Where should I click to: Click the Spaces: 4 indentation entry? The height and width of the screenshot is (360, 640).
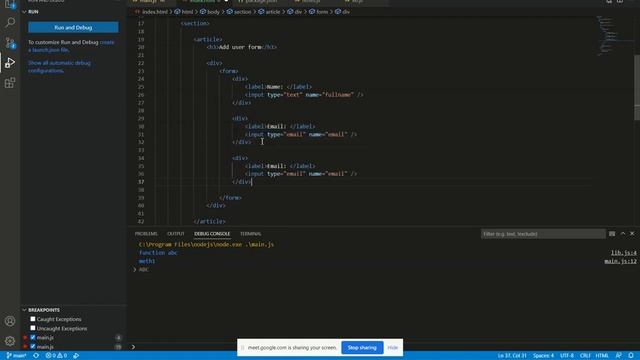point(544,356)
